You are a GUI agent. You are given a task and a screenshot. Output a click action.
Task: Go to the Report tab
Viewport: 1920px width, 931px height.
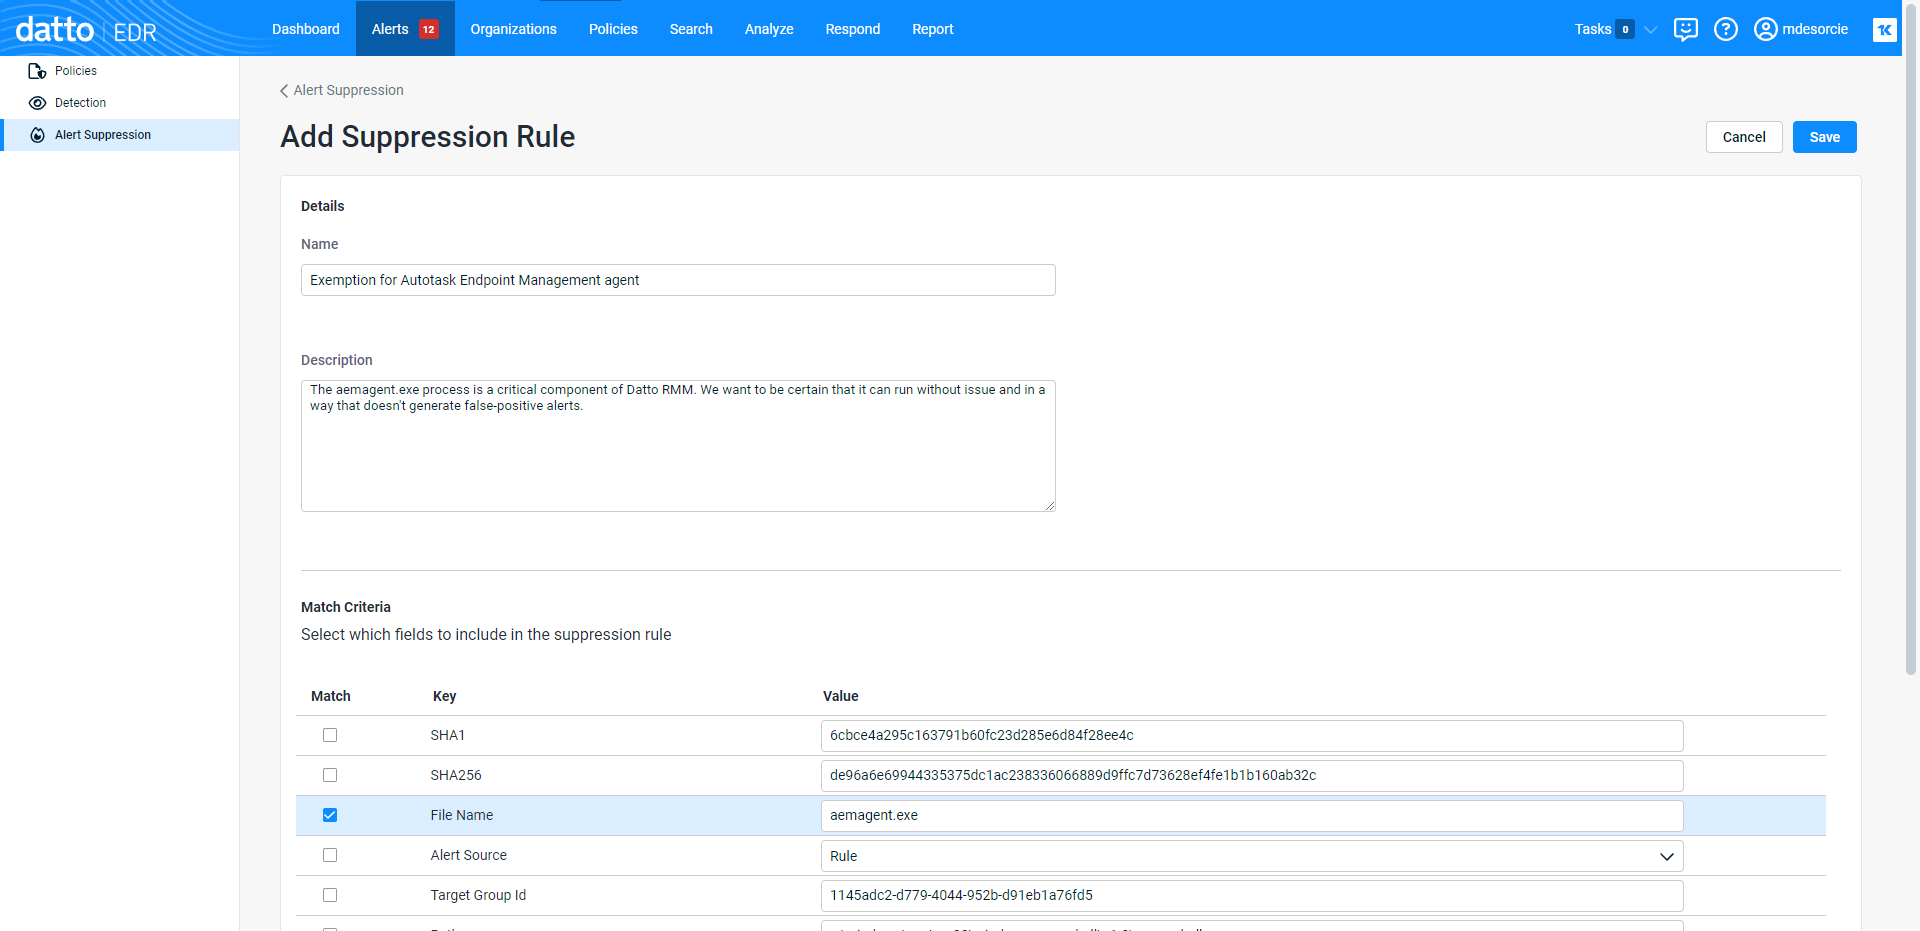[x=933, y=29]
